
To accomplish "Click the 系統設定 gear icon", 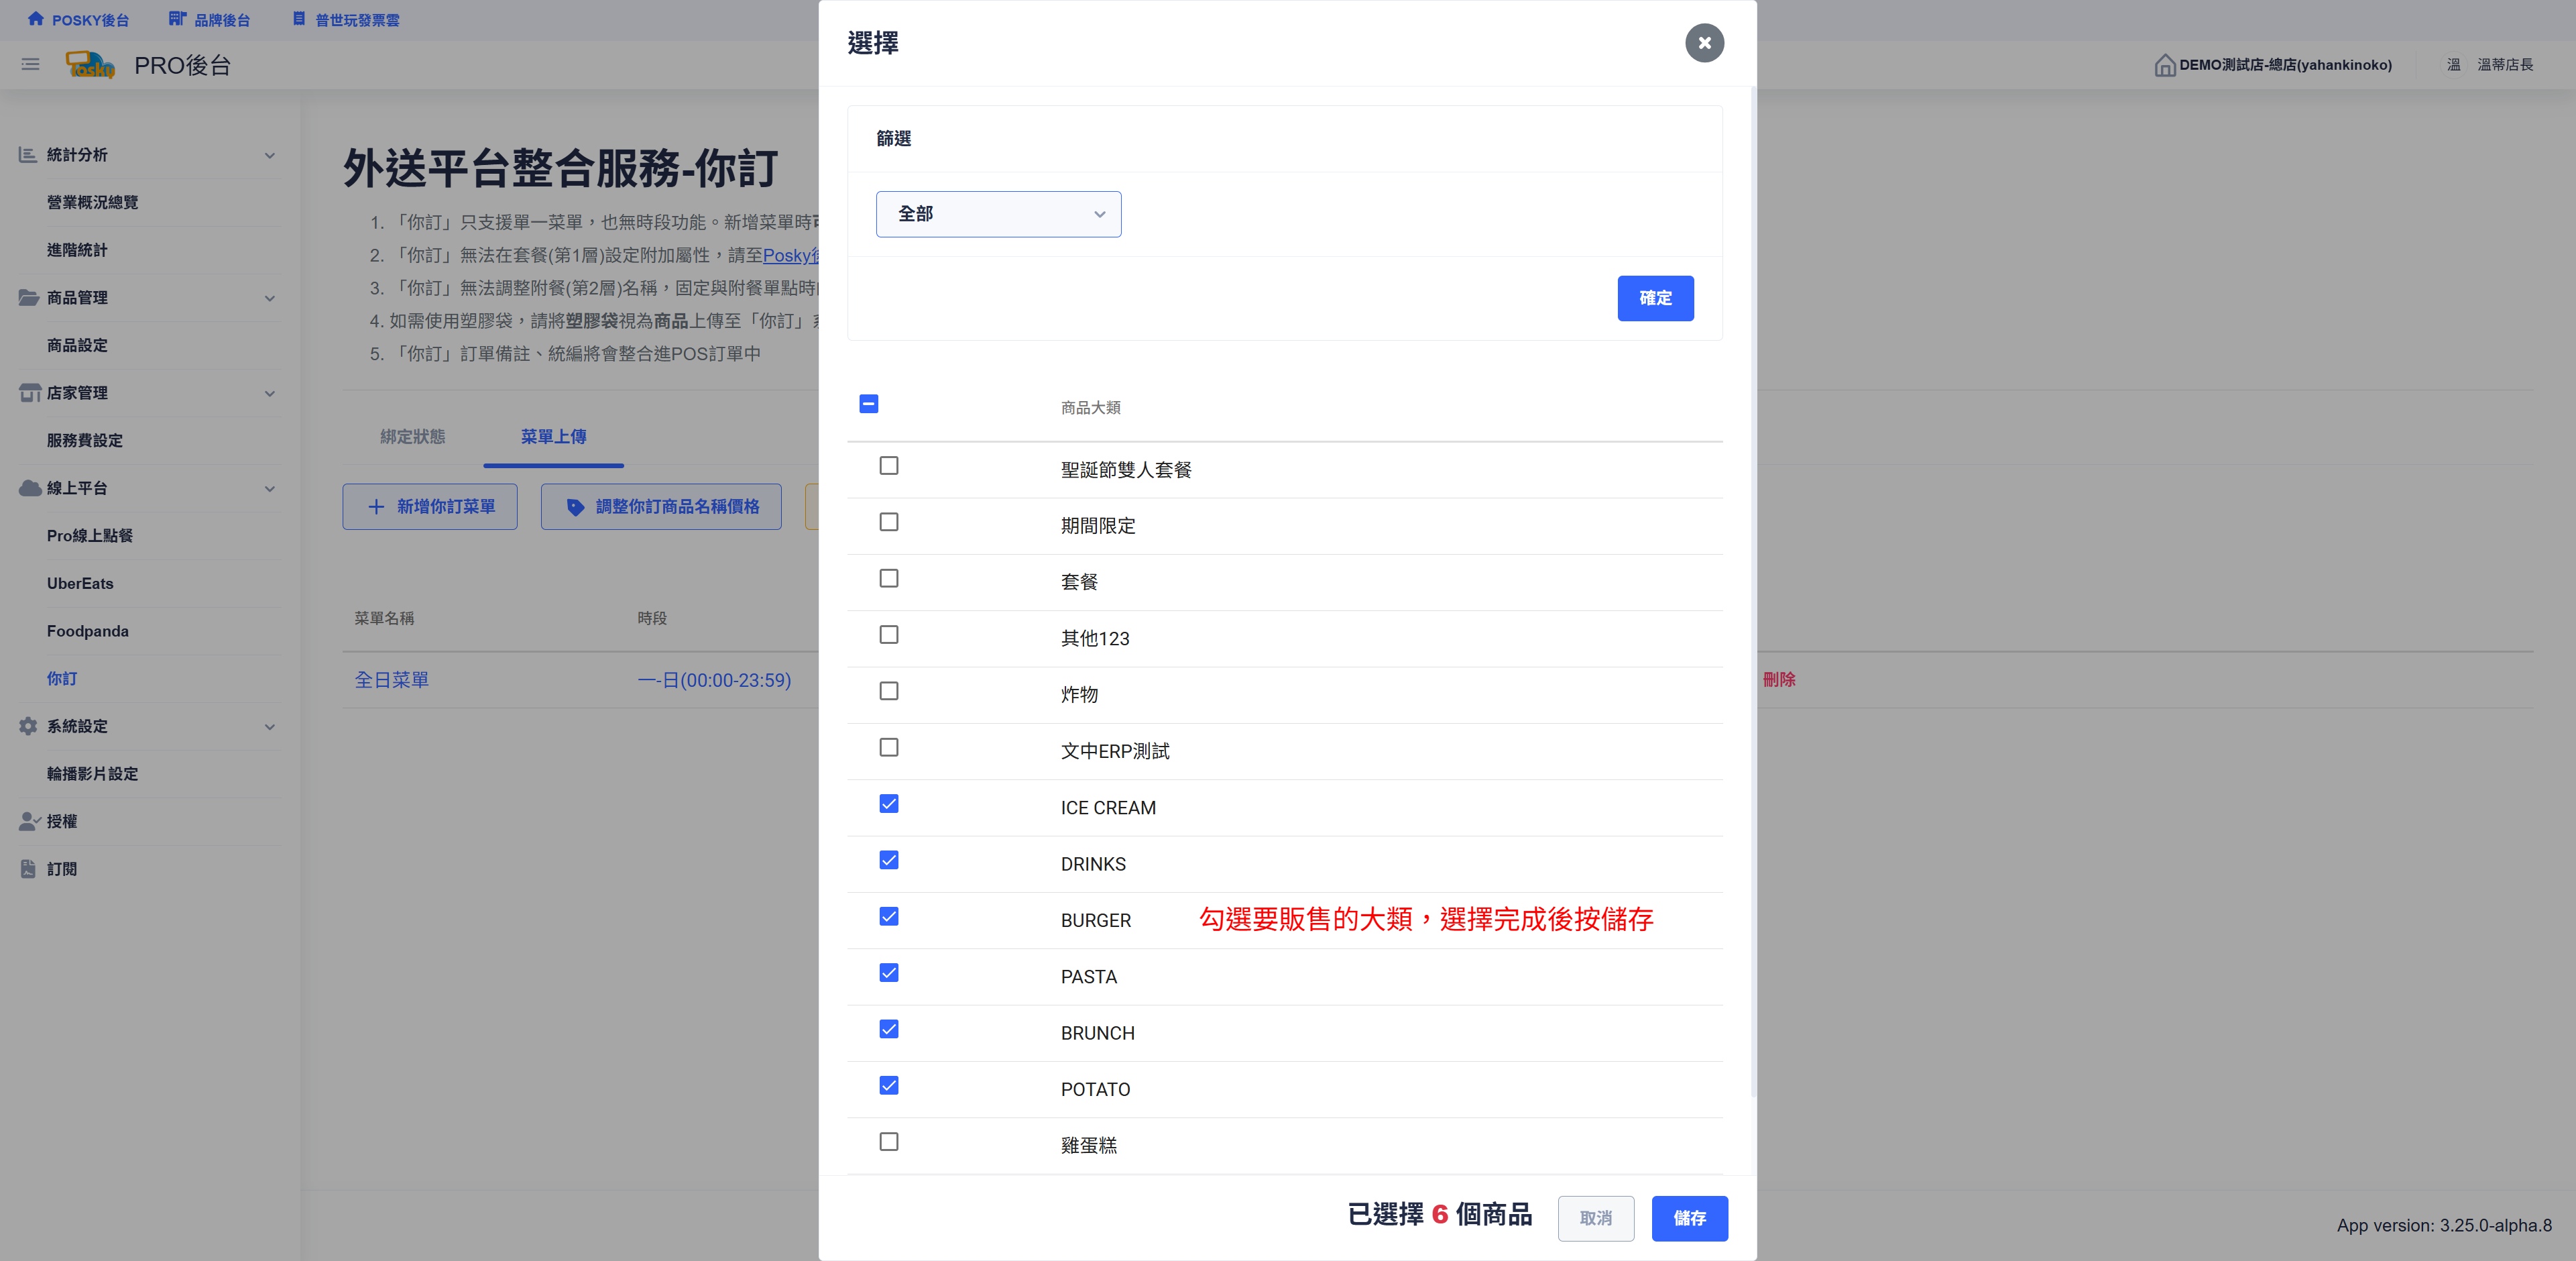I will pos(28,726).
